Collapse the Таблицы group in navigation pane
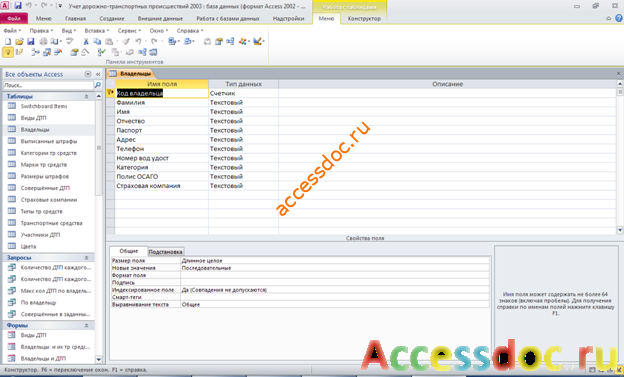This screenshot has width=624, height=377. (86, 96)
